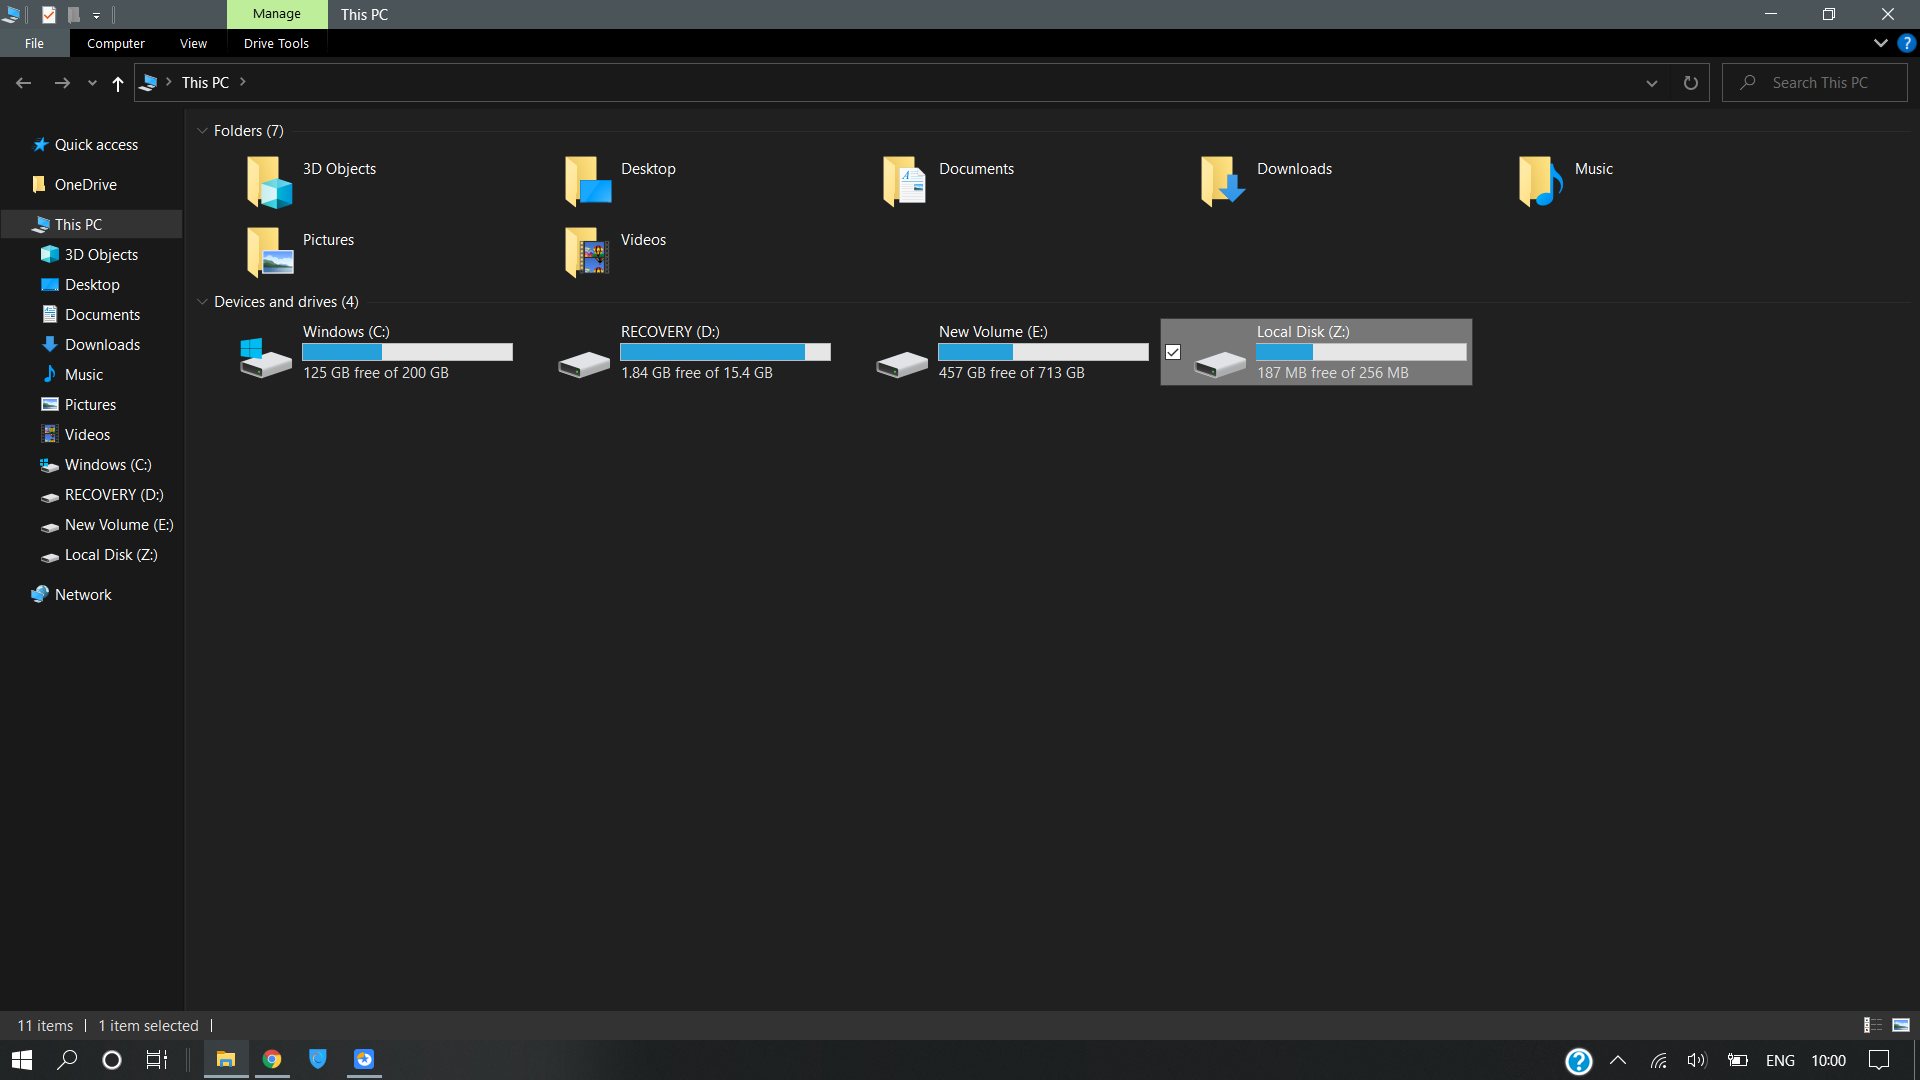Click the New Volume (E:) usage bar
1920x1080 pixels.
(x=1043, y=352)
